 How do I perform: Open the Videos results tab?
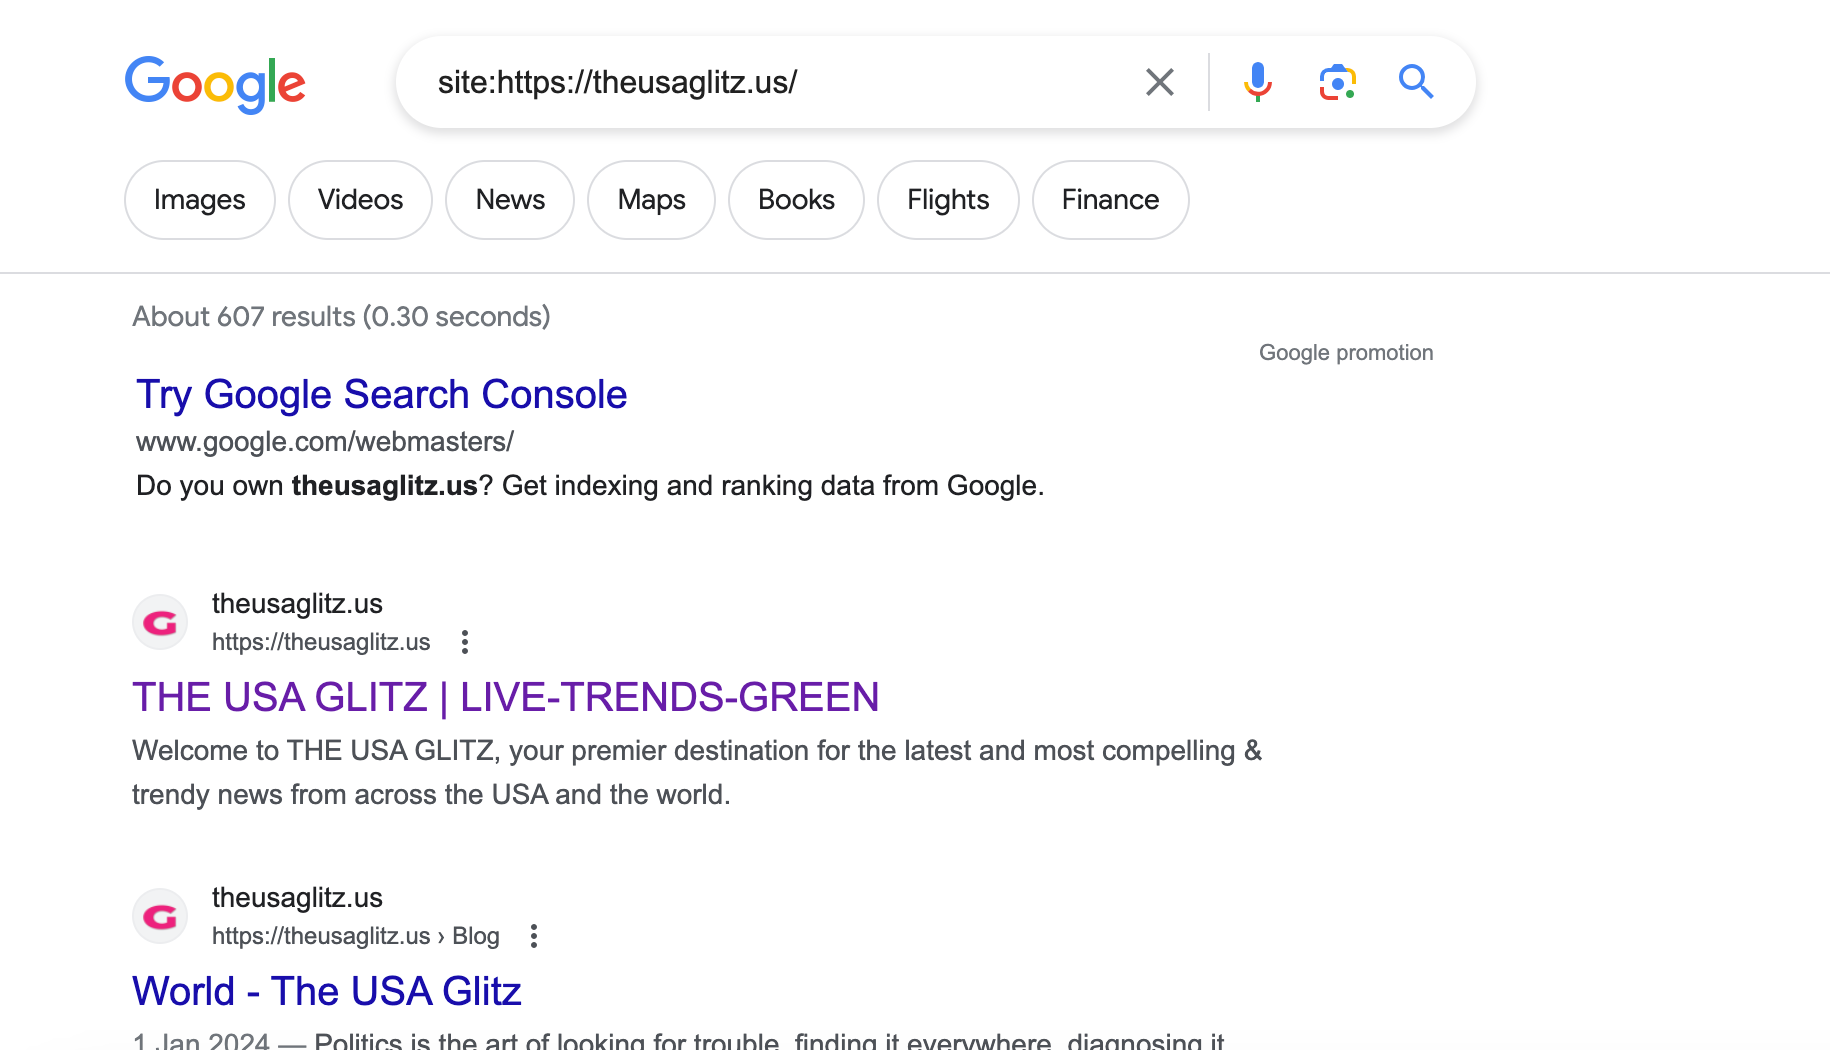(359, 199)
